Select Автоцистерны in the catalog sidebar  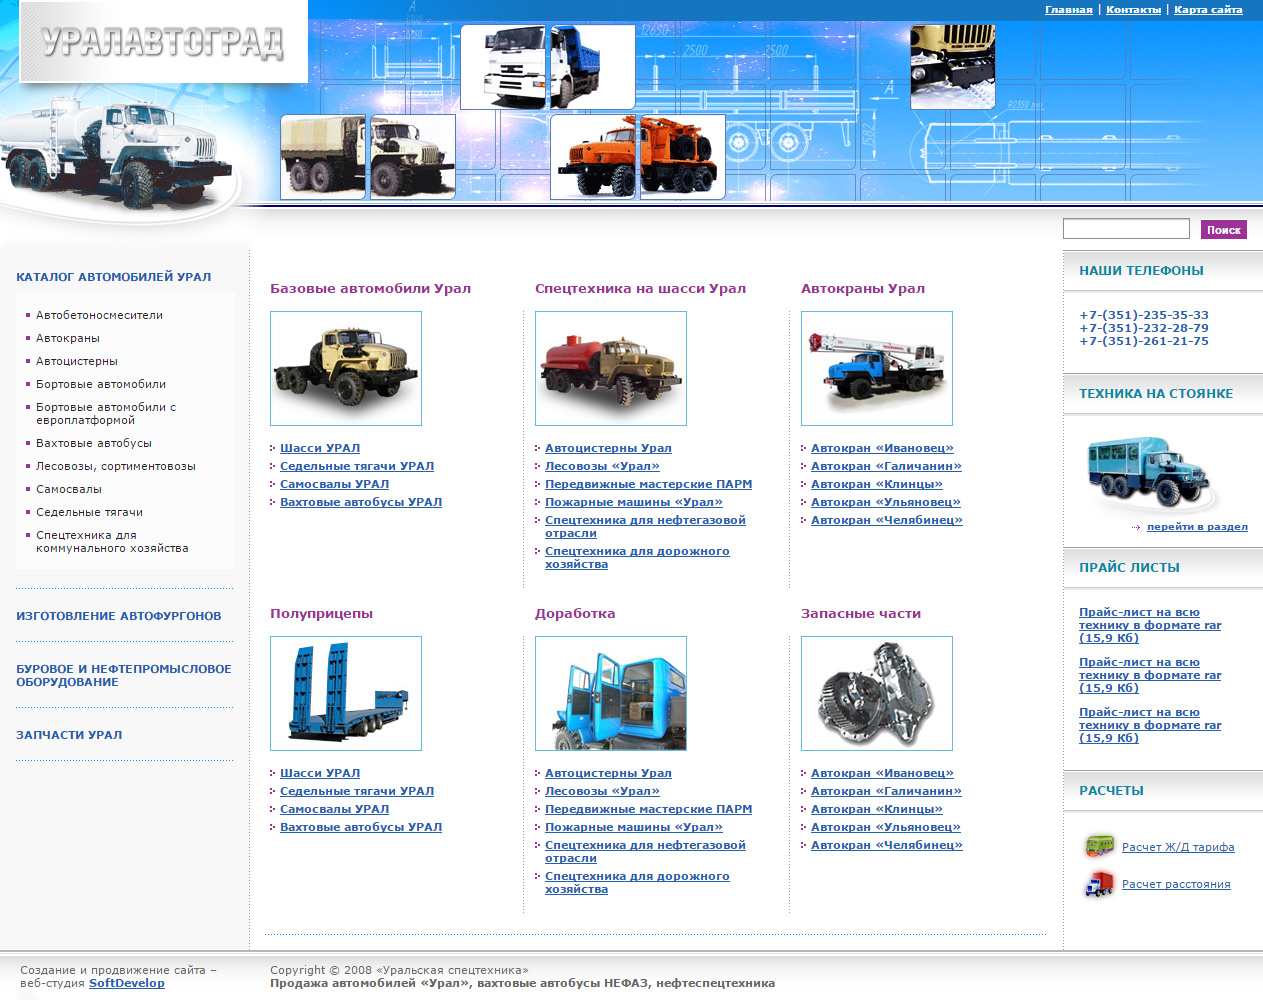pyautogui.click(x=77, y=361)
